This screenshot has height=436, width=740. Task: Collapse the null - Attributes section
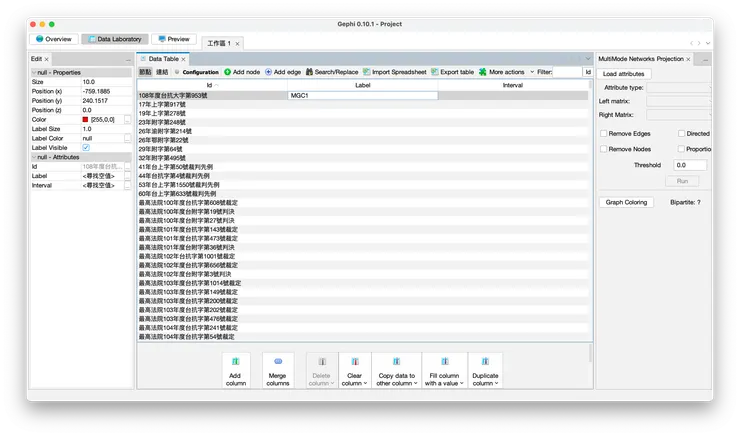34,157
